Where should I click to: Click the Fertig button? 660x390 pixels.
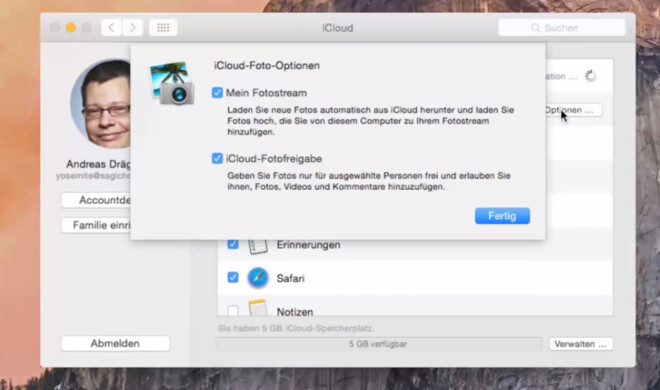[x=502, y=216]
